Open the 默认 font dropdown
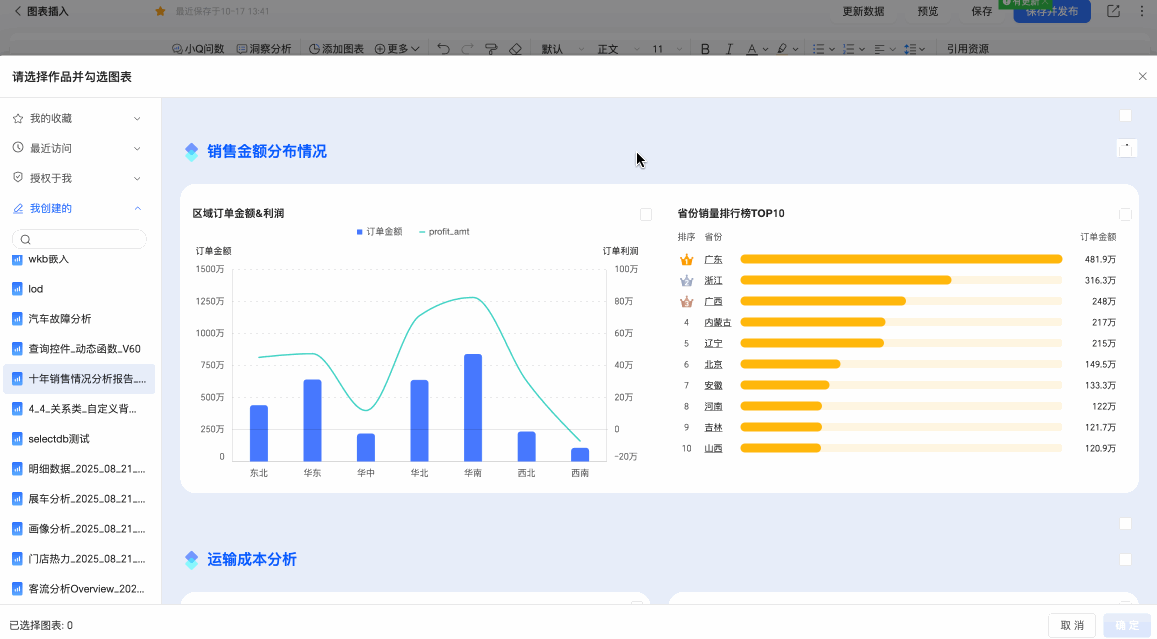The height and width of the screenshot is (639, 1157). click(x=562, y=49)
